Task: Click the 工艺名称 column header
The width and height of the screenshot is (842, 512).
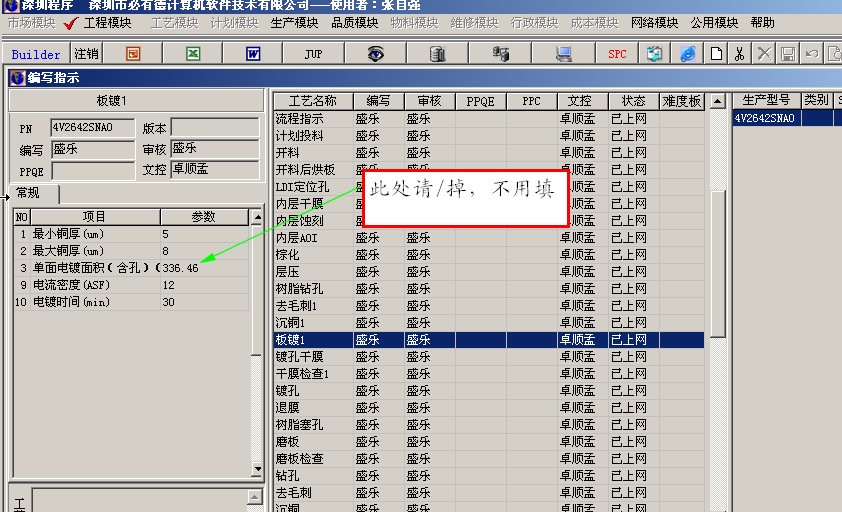Action: click(x=313, y=101)
